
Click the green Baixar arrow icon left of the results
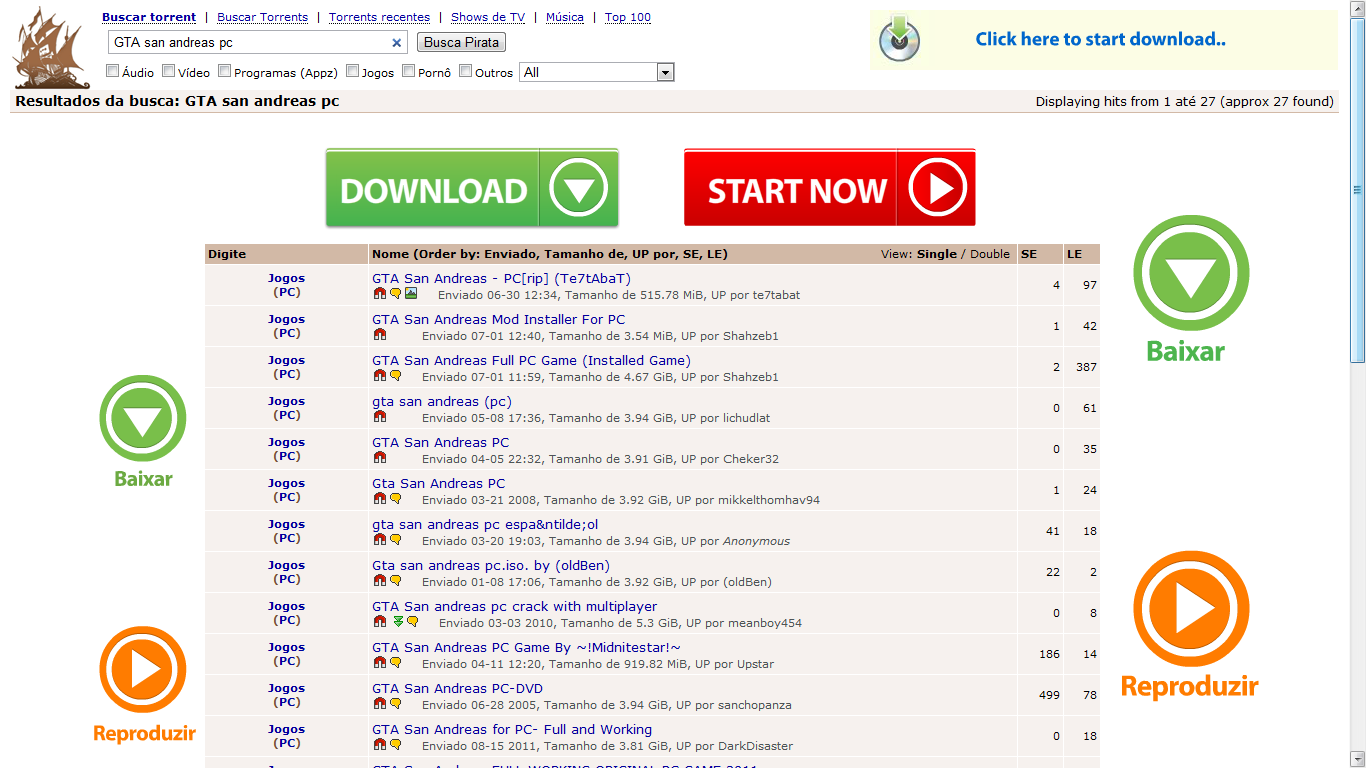click(x=143, y=418)
